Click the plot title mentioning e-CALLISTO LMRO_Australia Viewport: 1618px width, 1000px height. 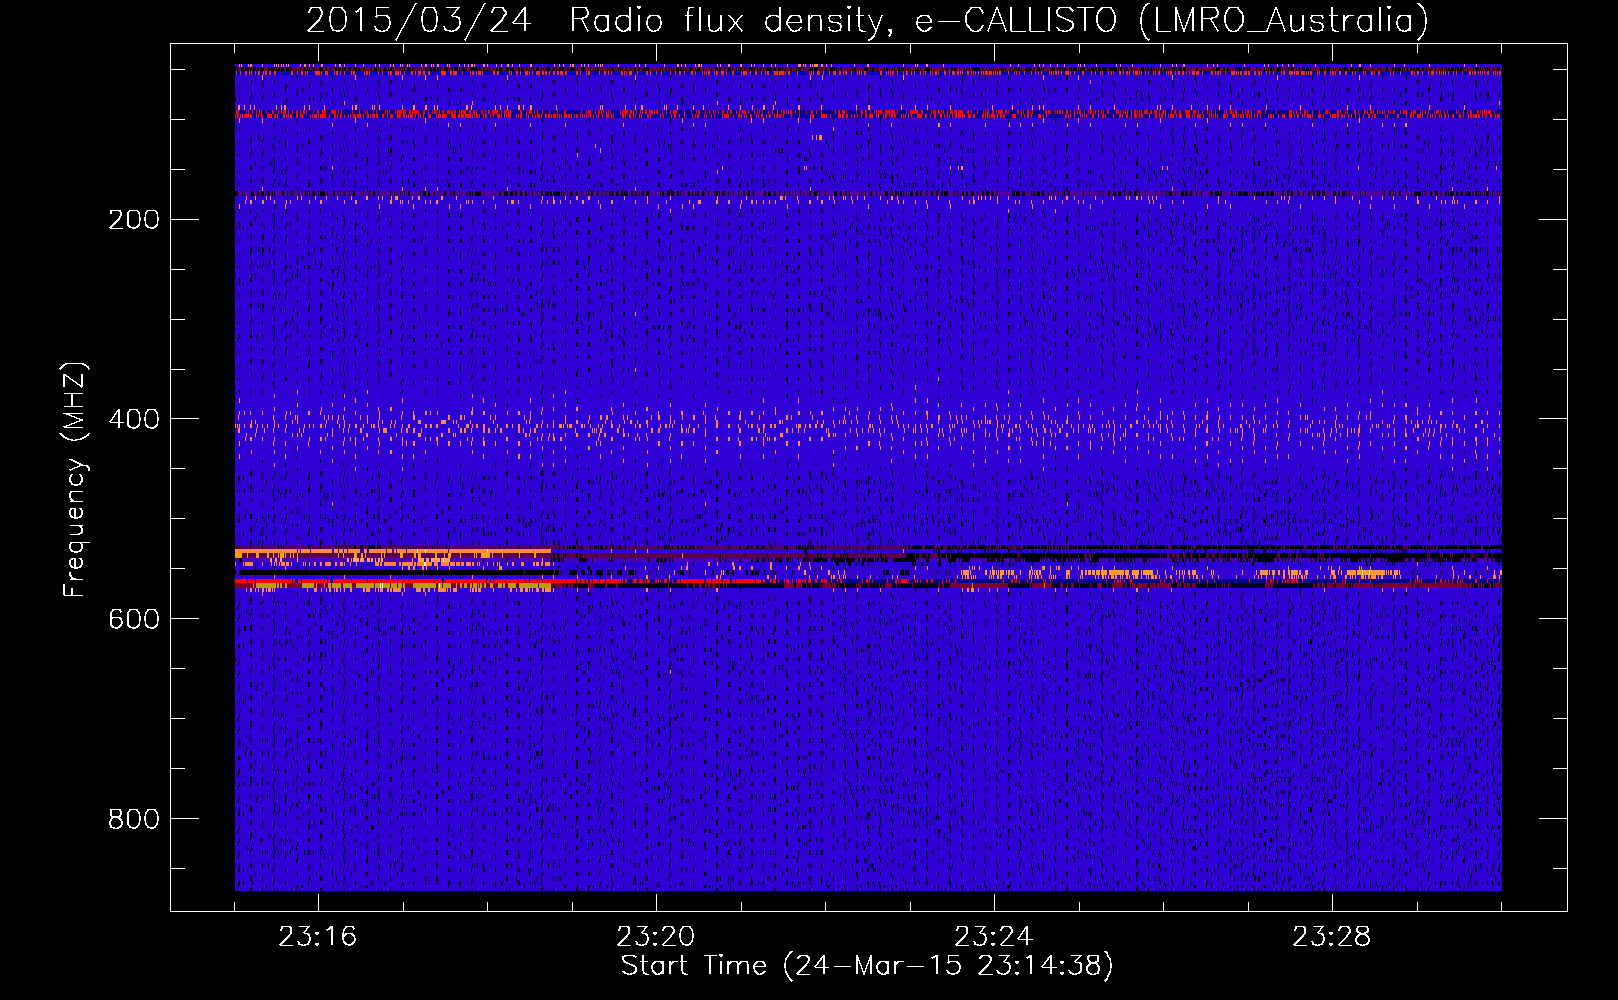(x=868, y=20)
